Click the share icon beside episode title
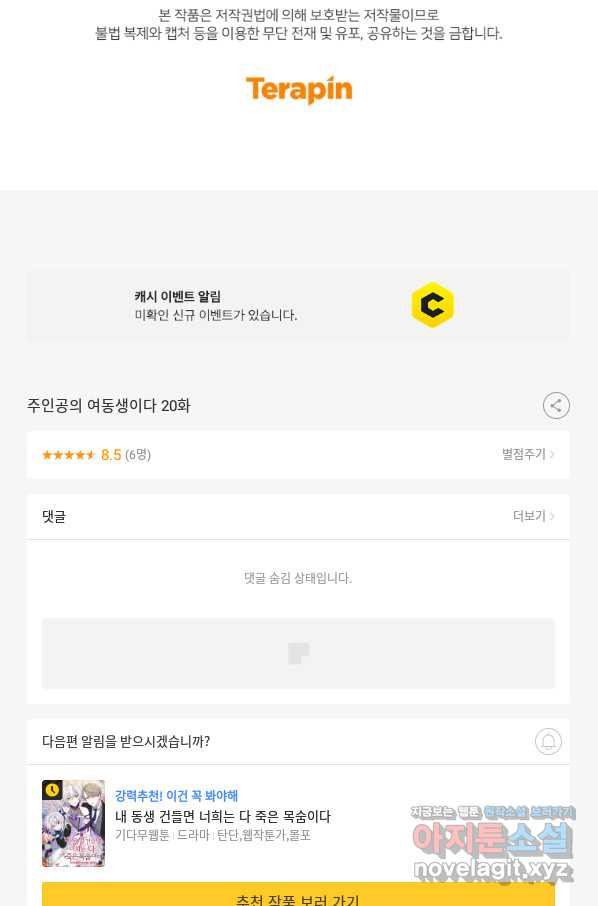 pyautogui.click(x=556, y=406)
